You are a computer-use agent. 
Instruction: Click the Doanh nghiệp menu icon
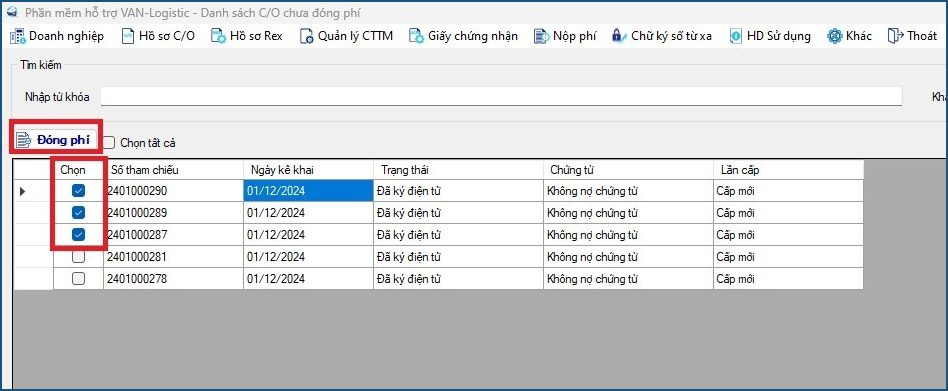(x=18, y=36)
